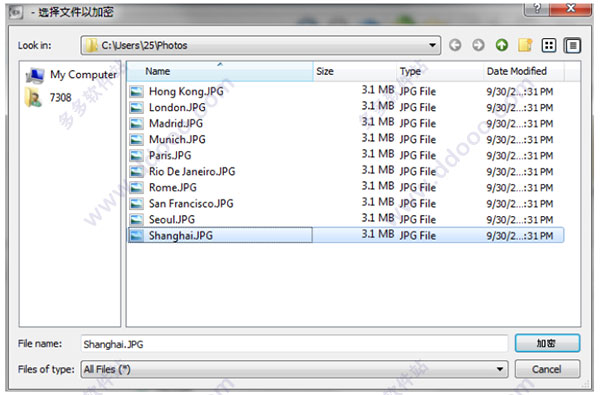Select Paris.JPG file name

click(170, 156)
